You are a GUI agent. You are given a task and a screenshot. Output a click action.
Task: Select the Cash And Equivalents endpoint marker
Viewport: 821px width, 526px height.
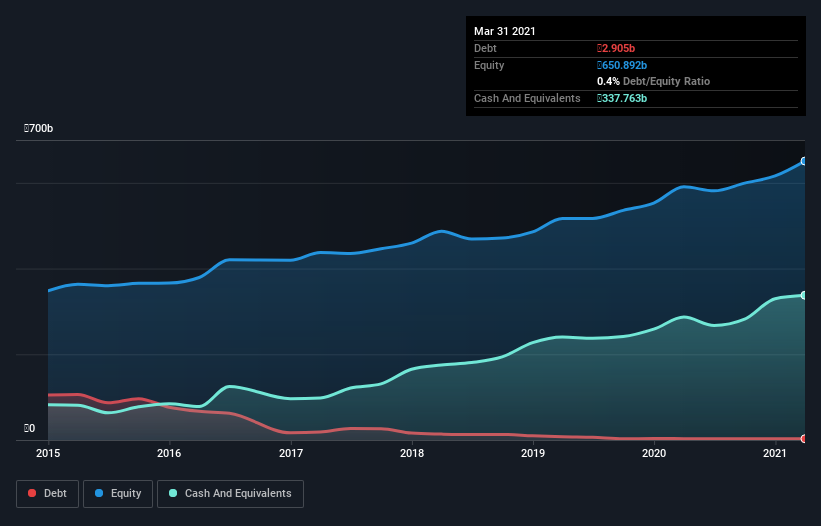click(804, 295)
